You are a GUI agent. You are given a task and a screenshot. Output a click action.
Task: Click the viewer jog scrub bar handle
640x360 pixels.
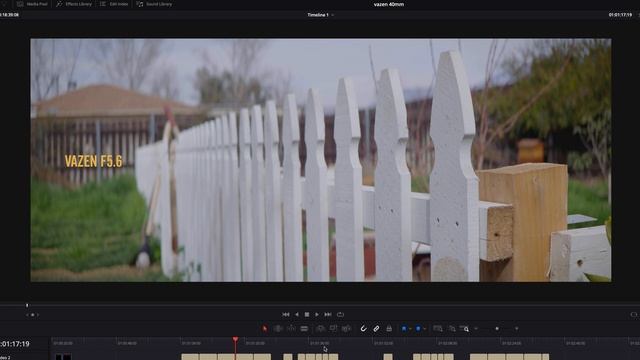[27, 305]
